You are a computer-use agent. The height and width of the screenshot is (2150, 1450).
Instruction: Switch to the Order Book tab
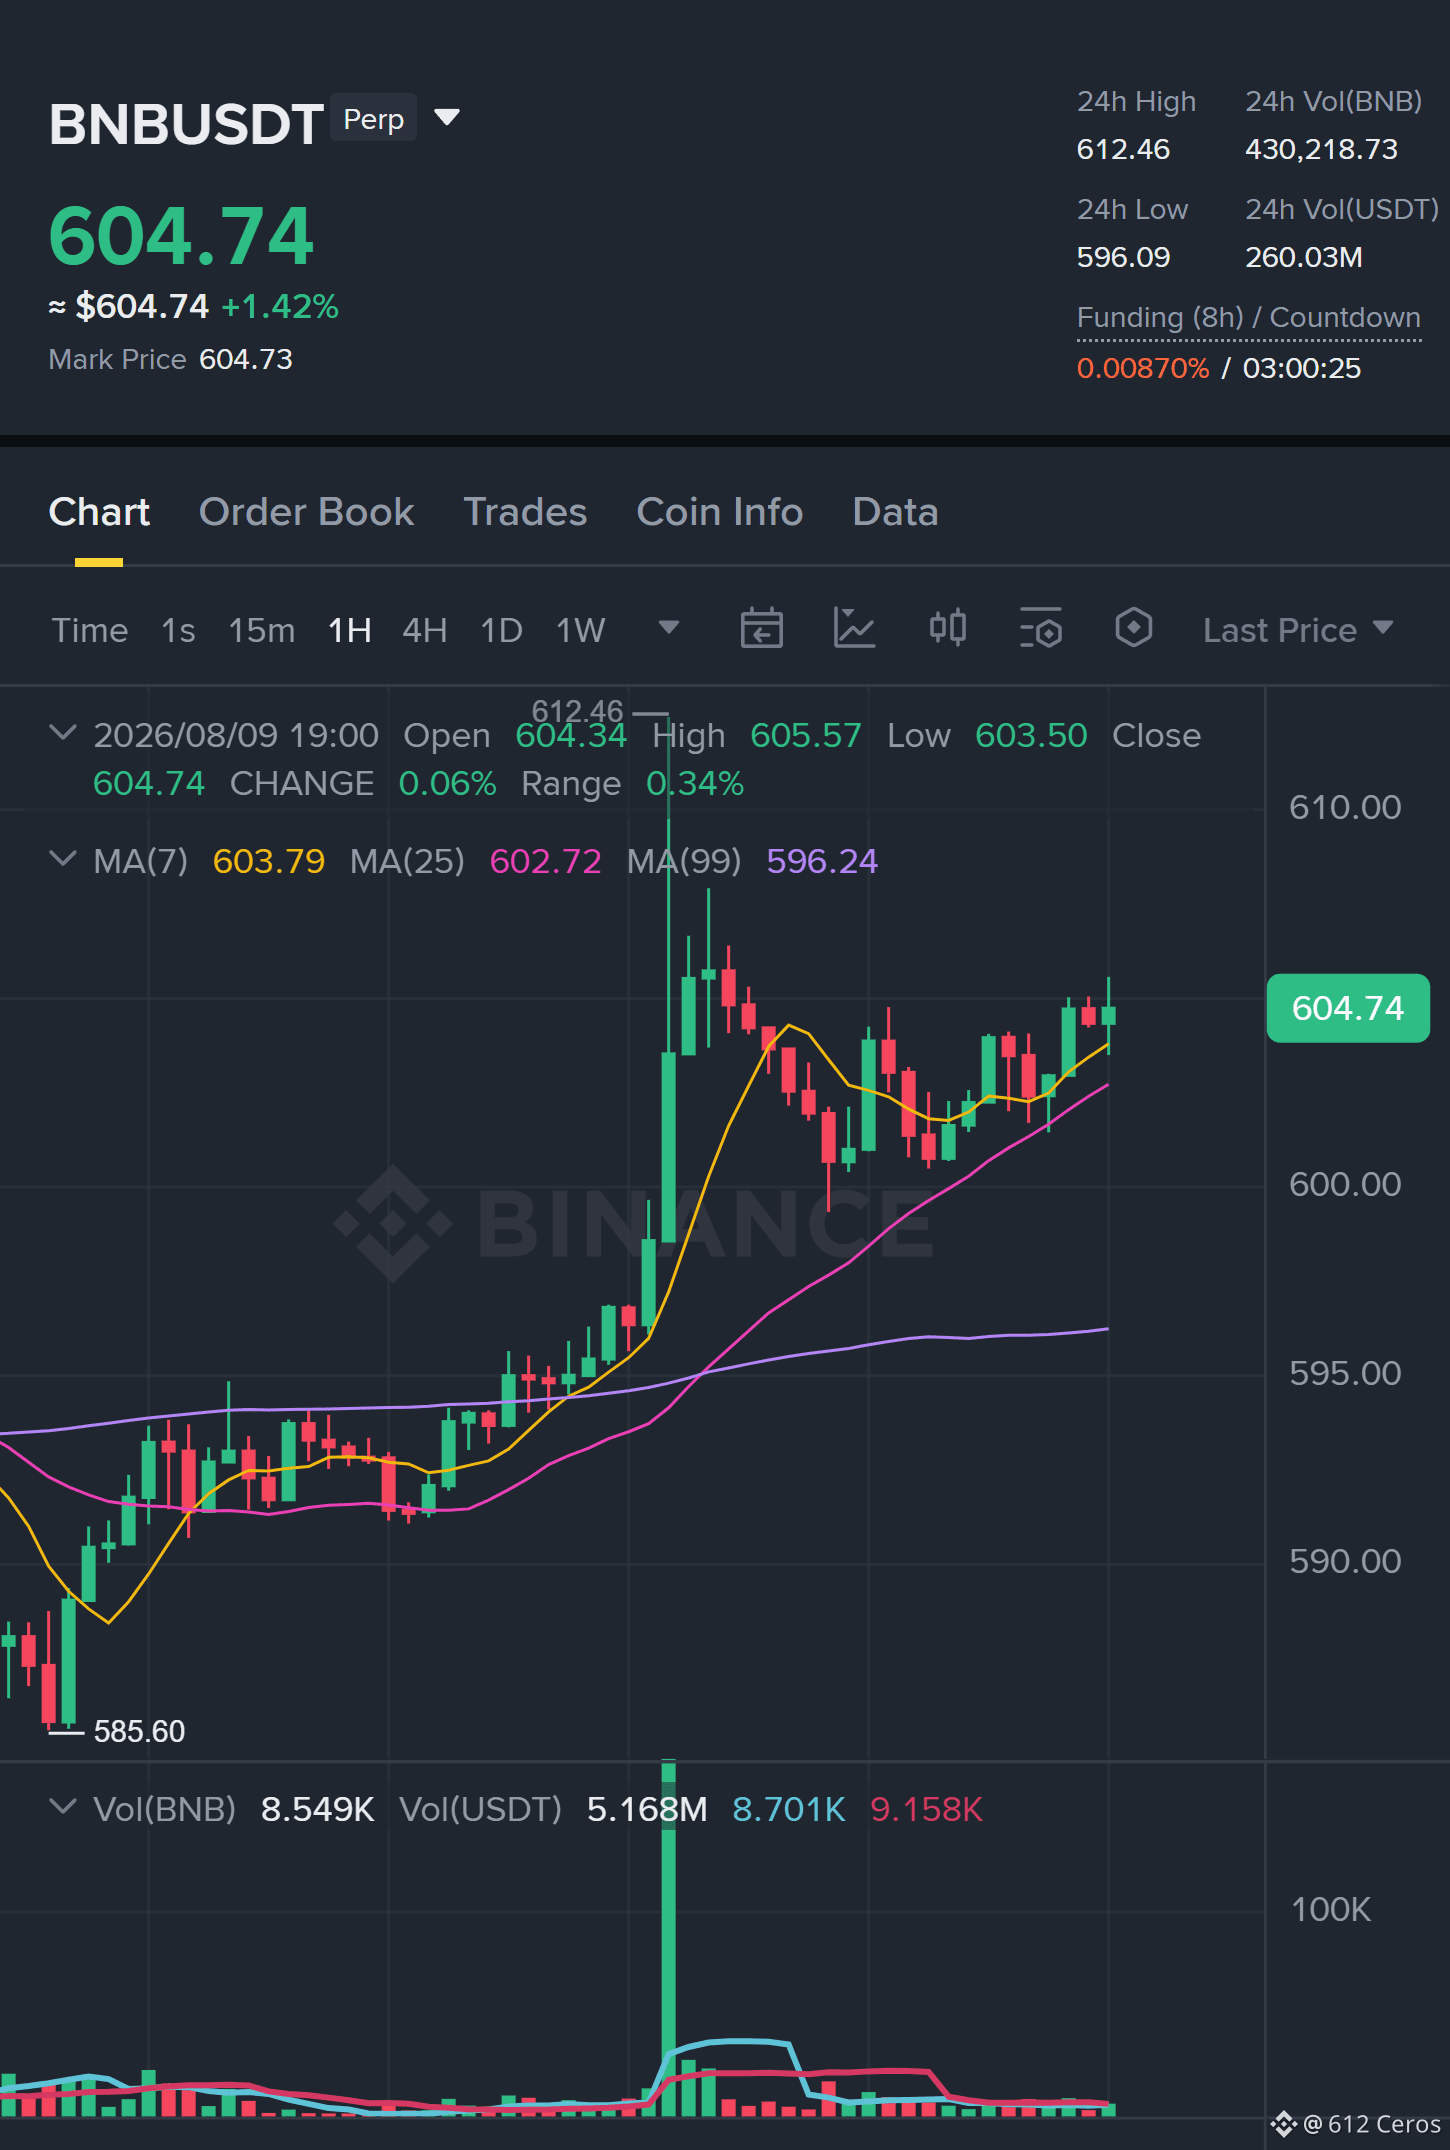point(306,512)
